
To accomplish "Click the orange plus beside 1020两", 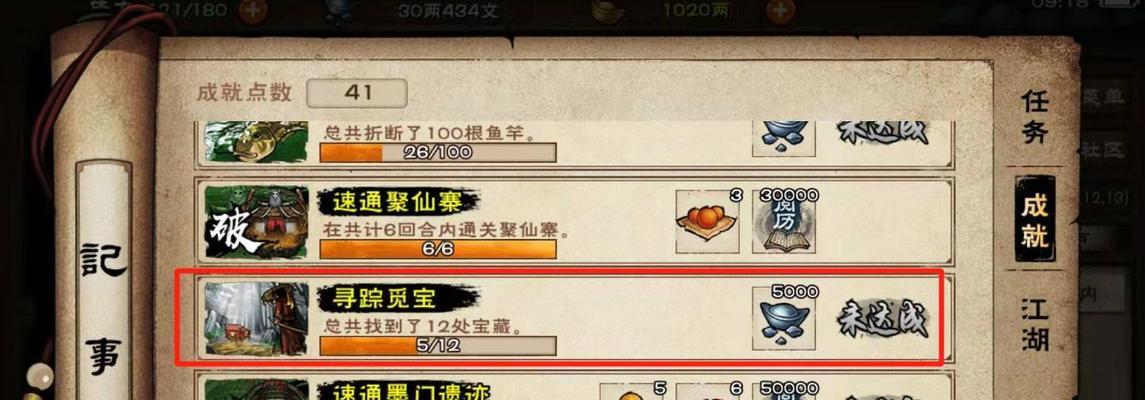I will click(x=781, y=10).
